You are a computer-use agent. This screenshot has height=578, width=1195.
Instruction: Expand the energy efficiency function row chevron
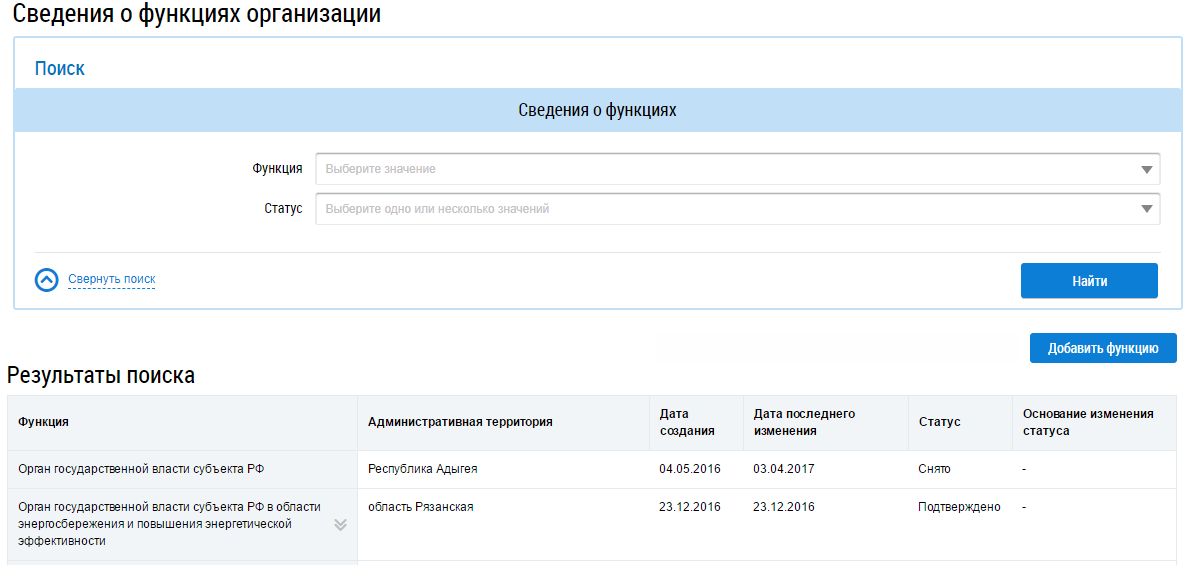click(x=340, y=524)
